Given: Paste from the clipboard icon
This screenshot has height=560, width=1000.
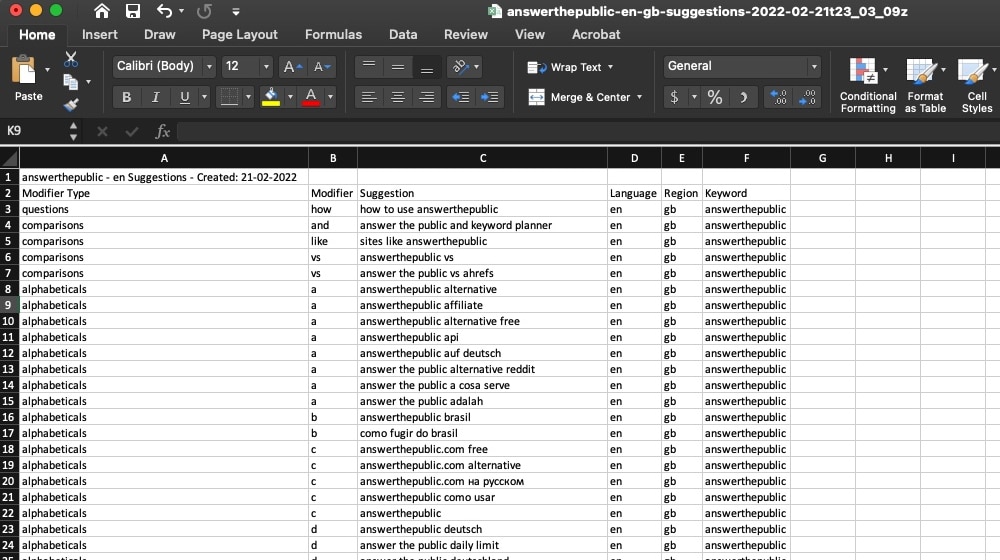Looking at the screenshot, I should 24,70.
